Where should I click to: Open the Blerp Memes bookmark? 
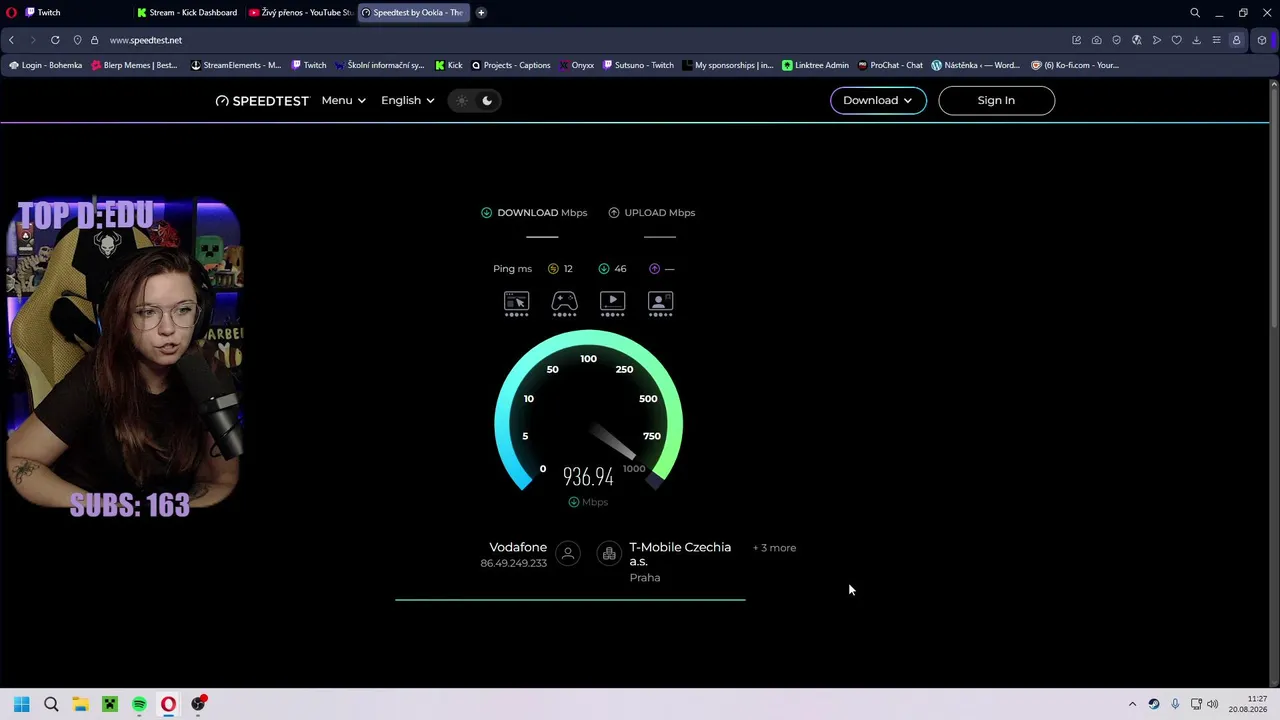[134, 65]
